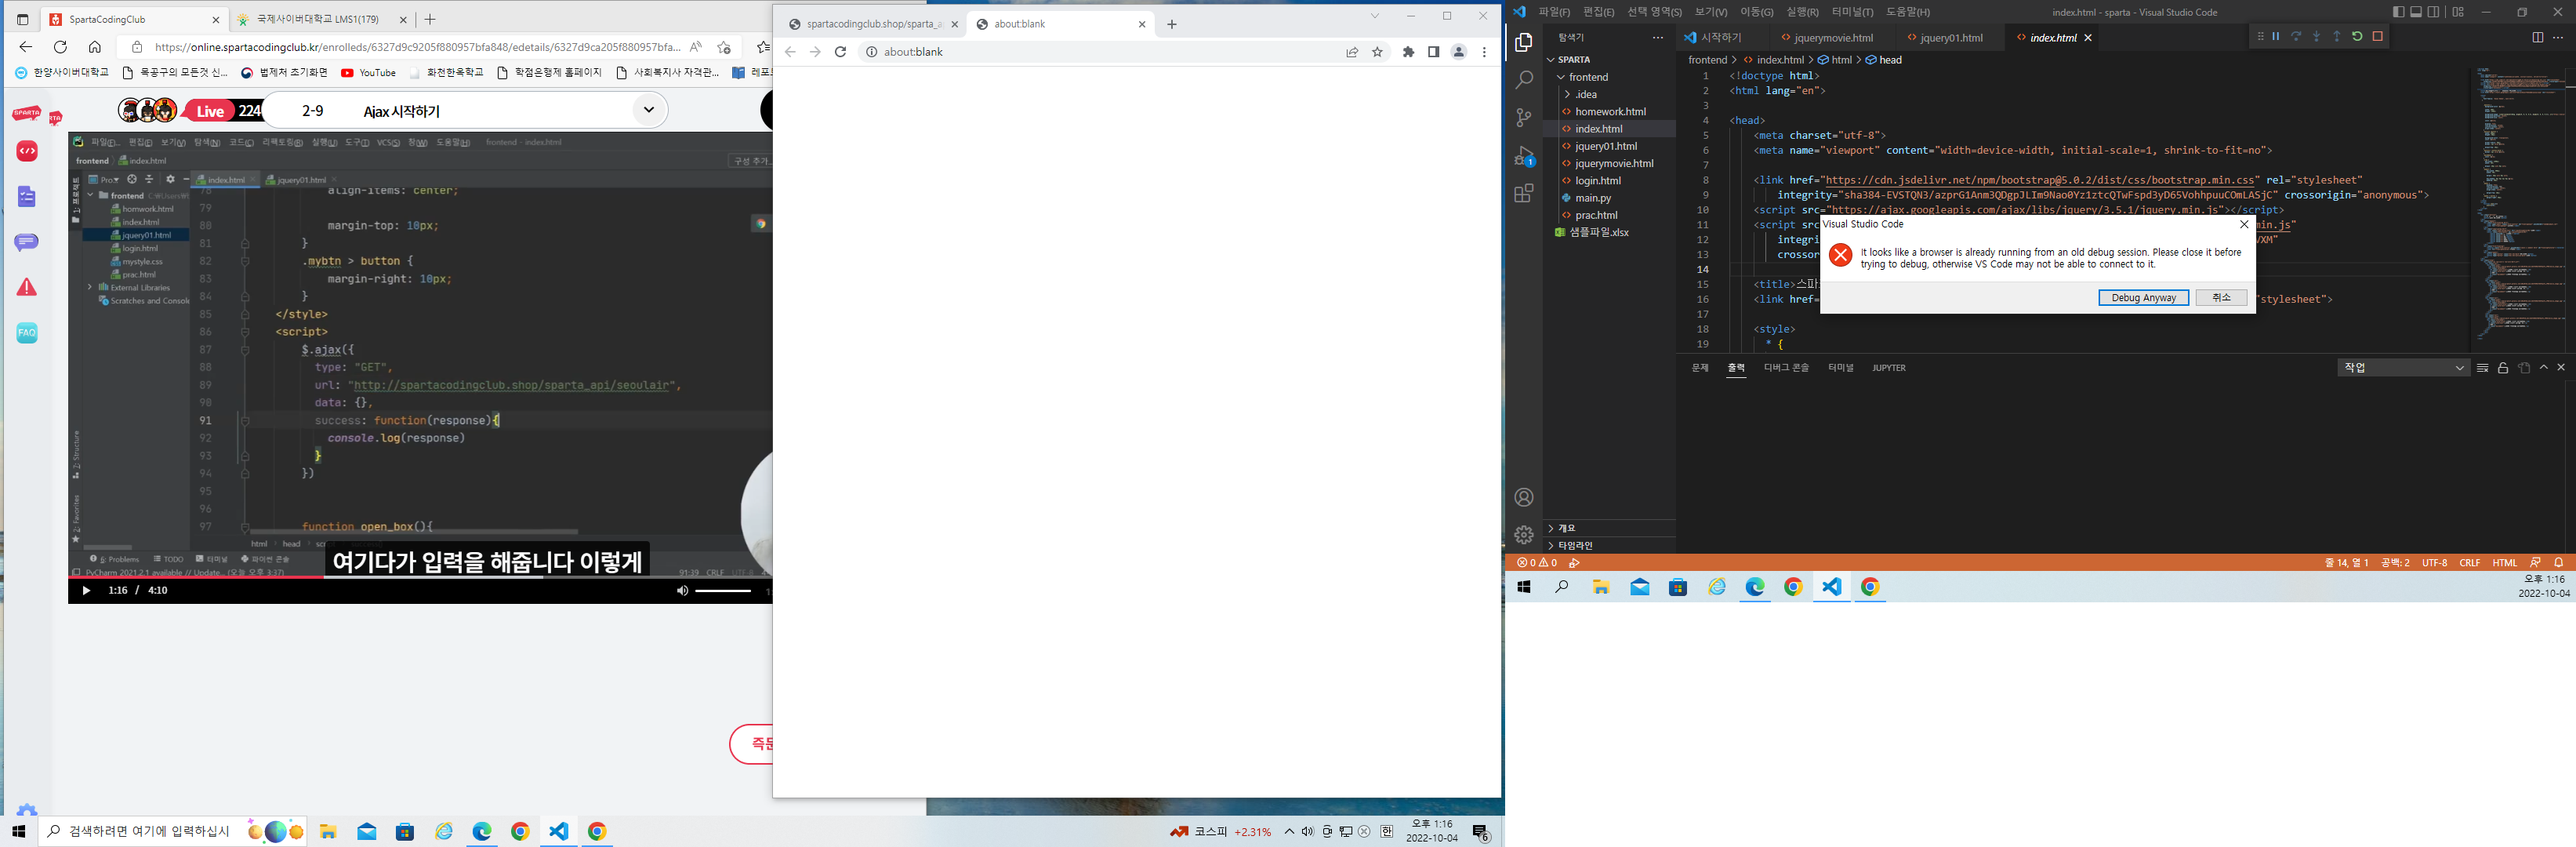The image size is (2576, 847).
Task: Click the Edge address bar URL
Action: (417, 47)
